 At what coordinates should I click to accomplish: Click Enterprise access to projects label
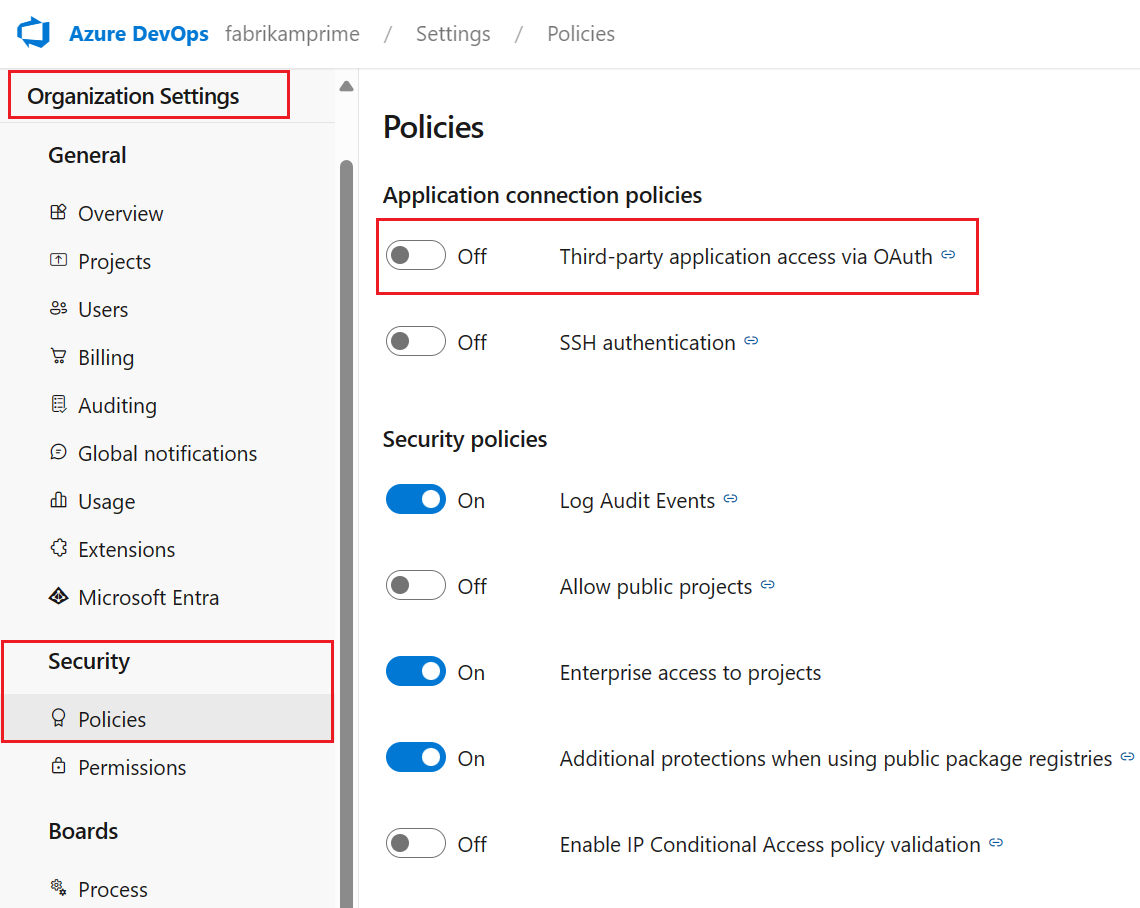point(690,672)
